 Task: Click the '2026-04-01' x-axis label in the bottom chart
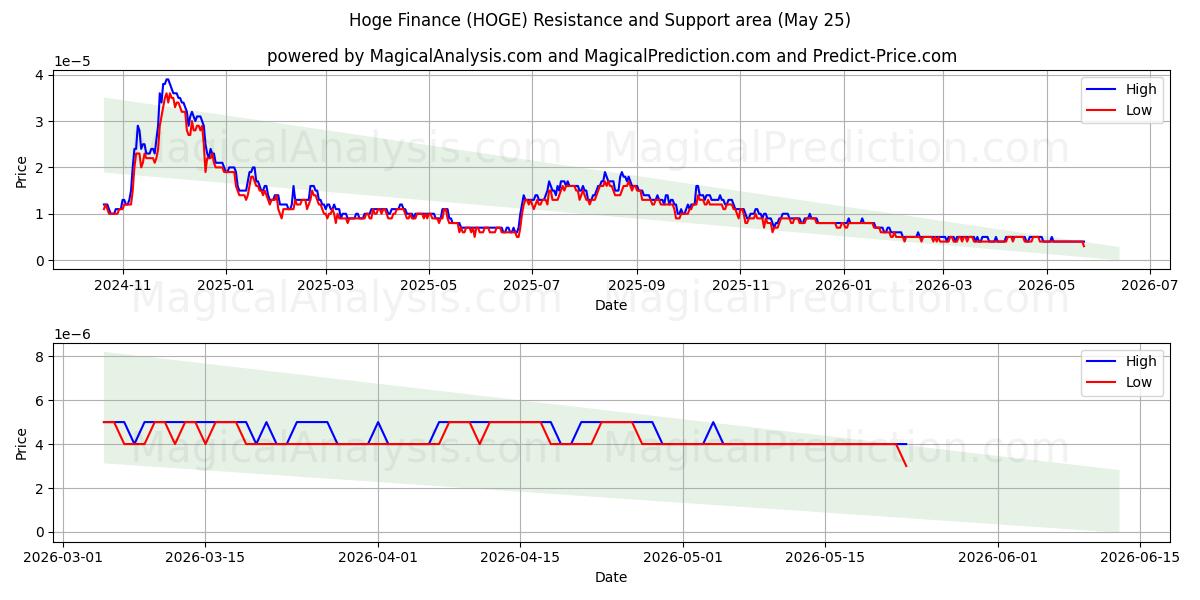[379, 557]
